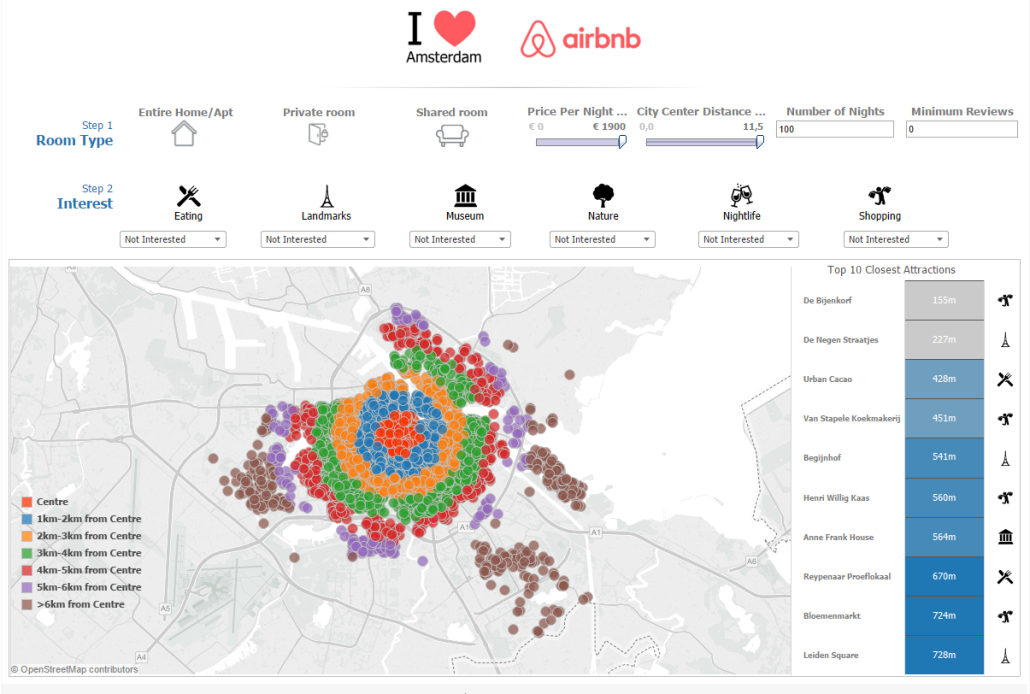Viewport: 1030px width, 694px height.
Task: Click the 2km-3km from Centre legend swatch
Action: 27,536
